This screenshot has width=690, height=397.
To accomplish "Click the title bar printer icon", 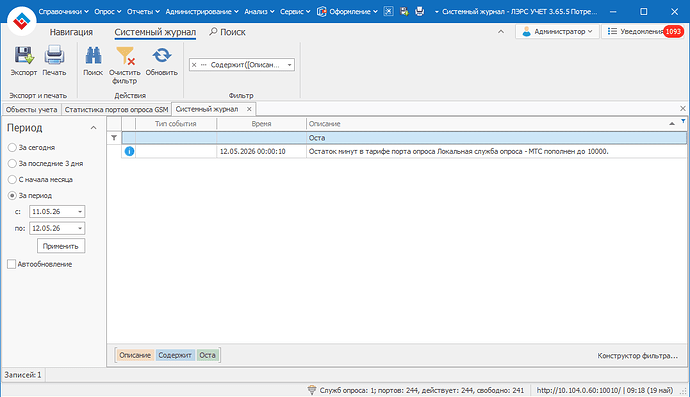I will coord(419,11).
